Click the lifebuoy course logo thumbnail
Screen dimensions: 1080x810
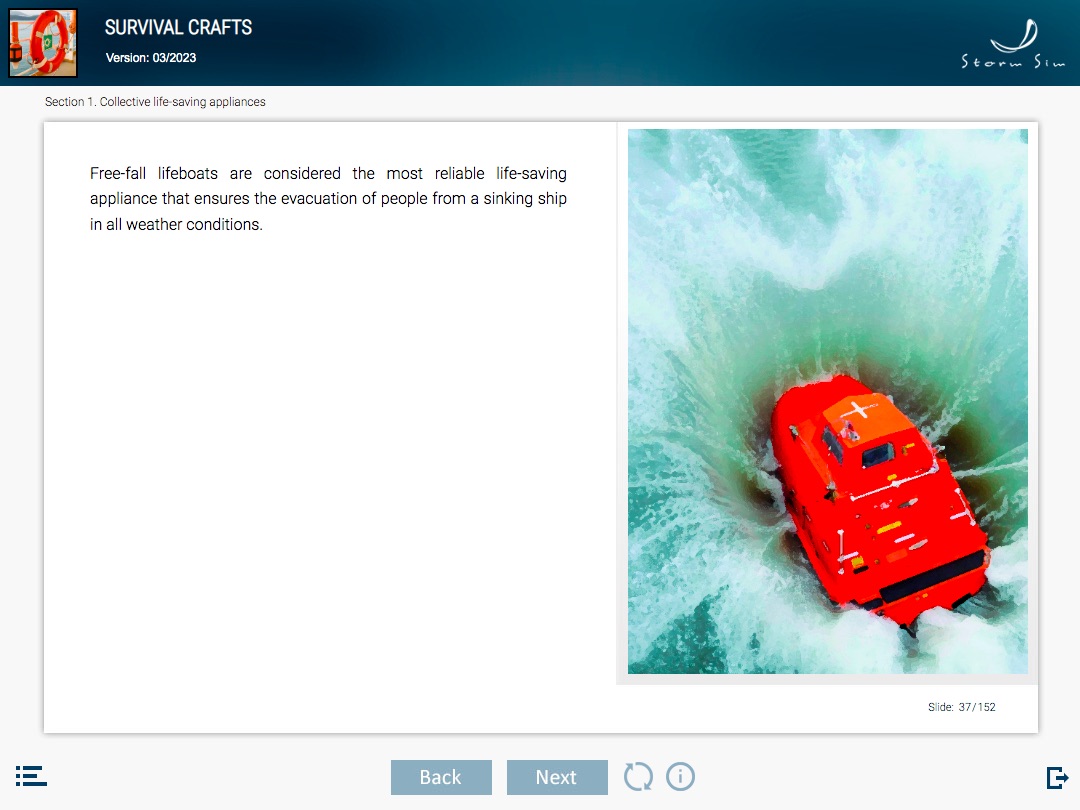pos(43,43)
